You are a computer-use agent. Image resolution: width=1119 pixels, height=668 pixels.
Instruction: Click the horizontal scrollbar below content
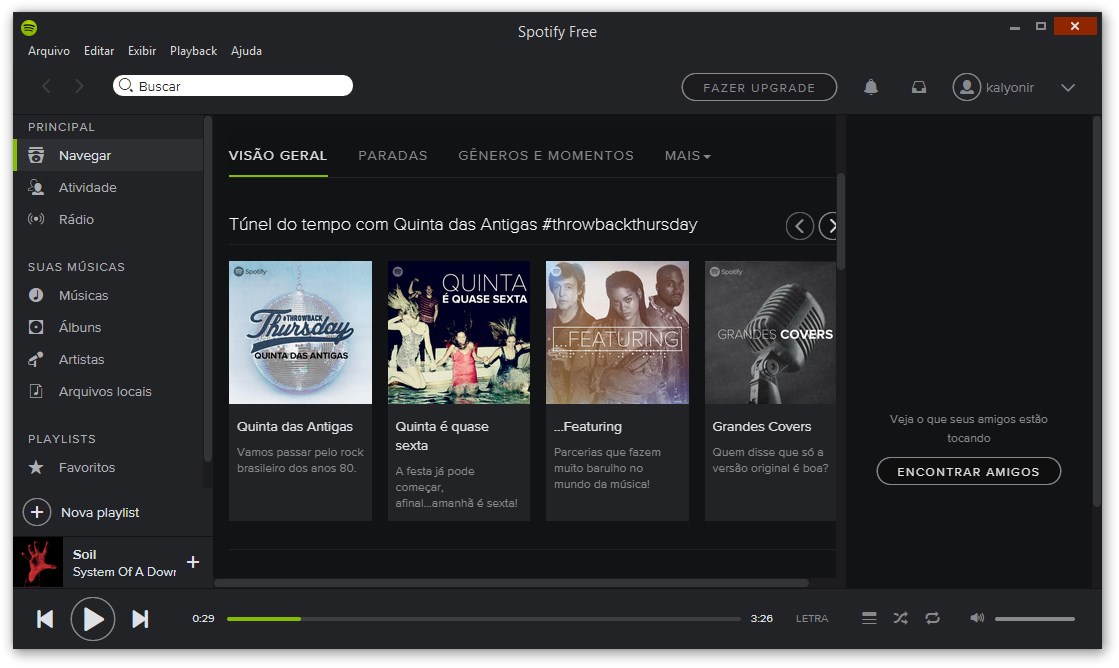(x=511, y=582)
